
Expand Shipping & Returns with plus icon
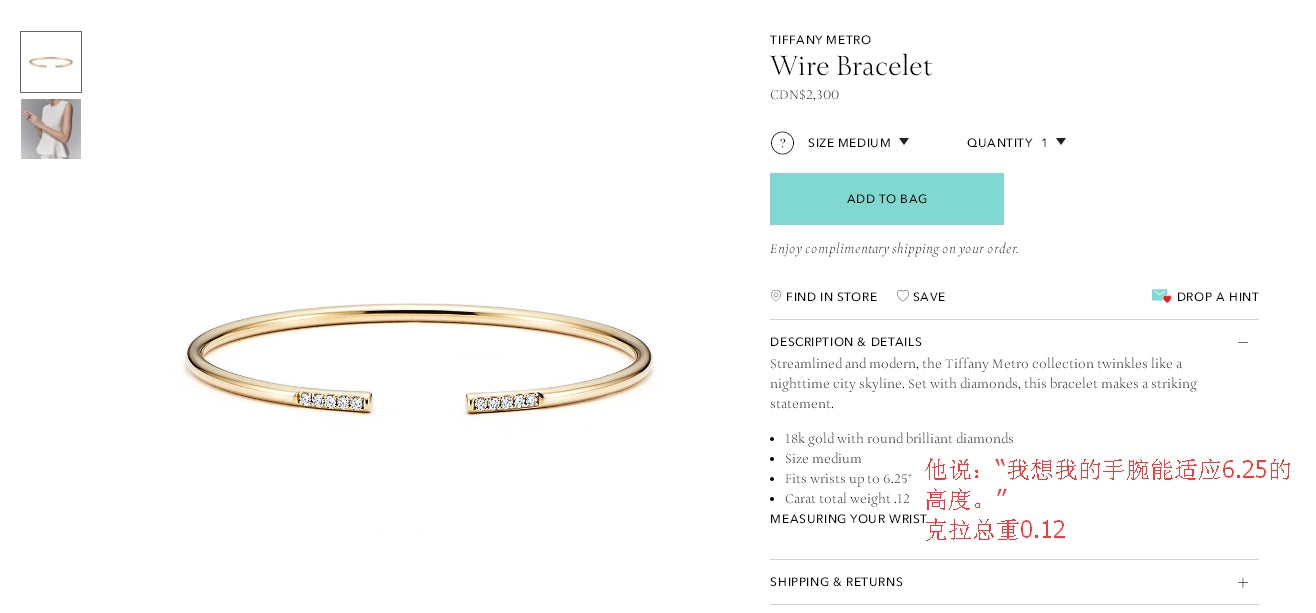[x=1243, y=582]
